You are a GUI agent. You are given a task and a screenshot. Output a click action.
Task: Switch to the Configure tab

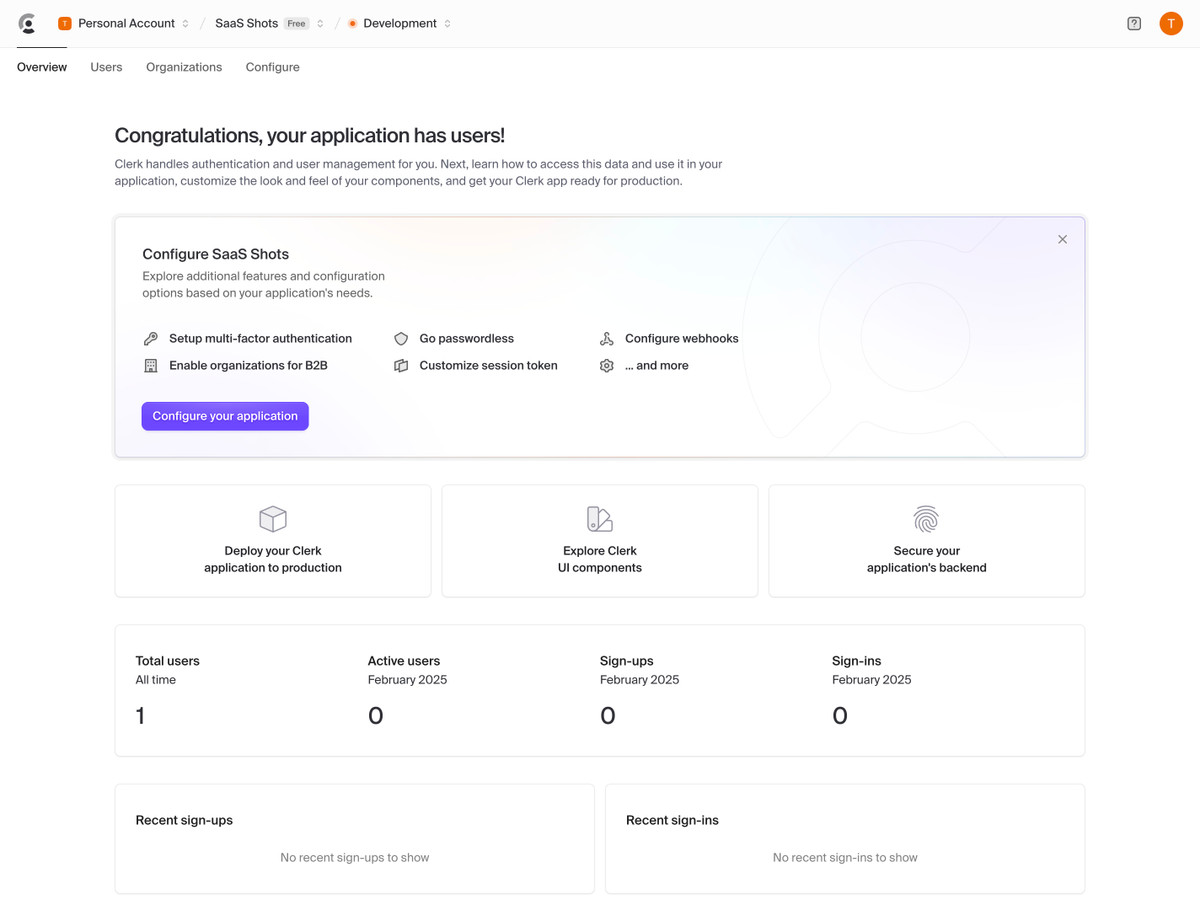[273, 67]
